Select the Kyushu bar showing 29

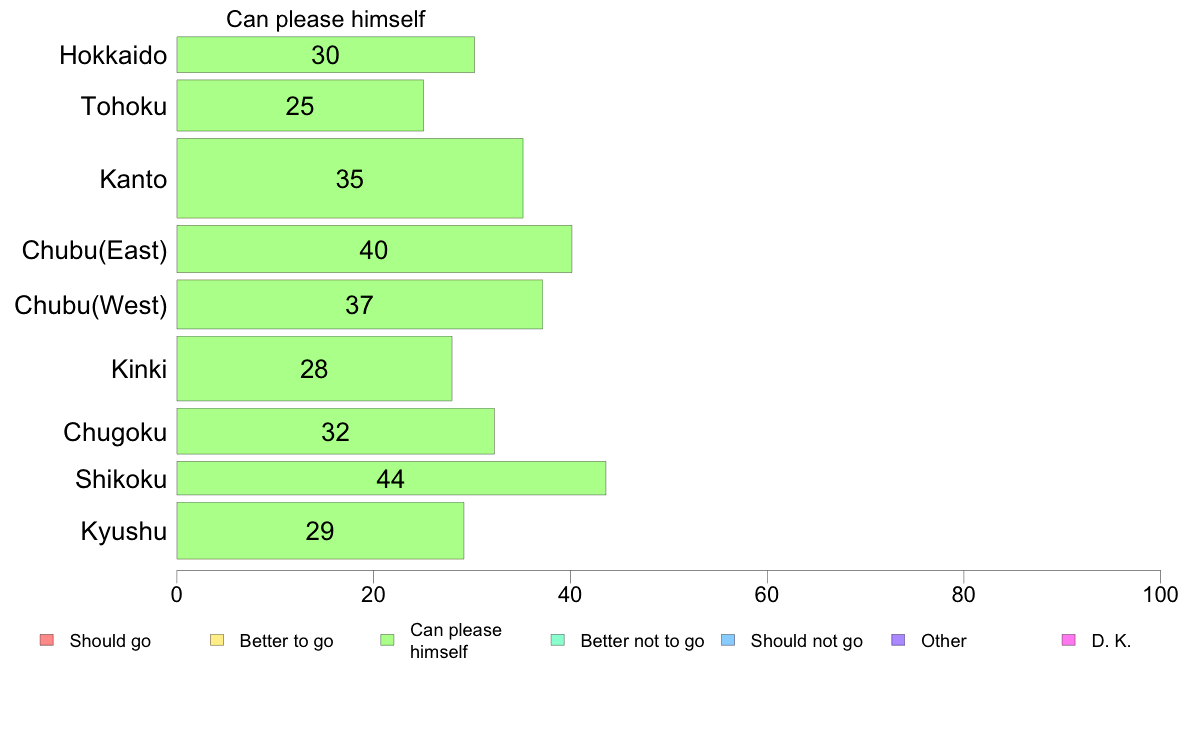(320, 531)
